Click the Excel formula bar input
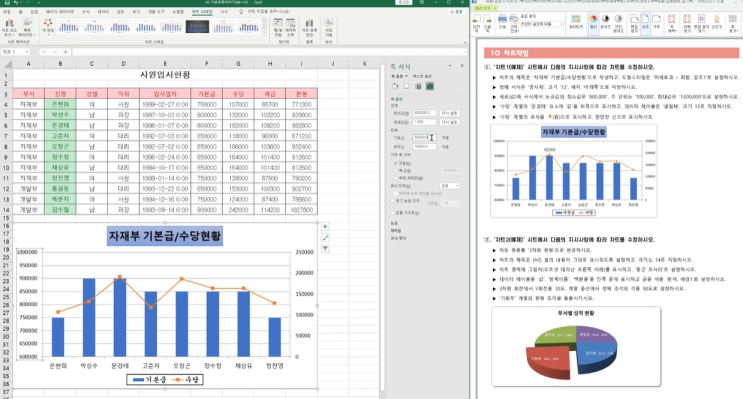Screen dimensions: 743x399 268,52
